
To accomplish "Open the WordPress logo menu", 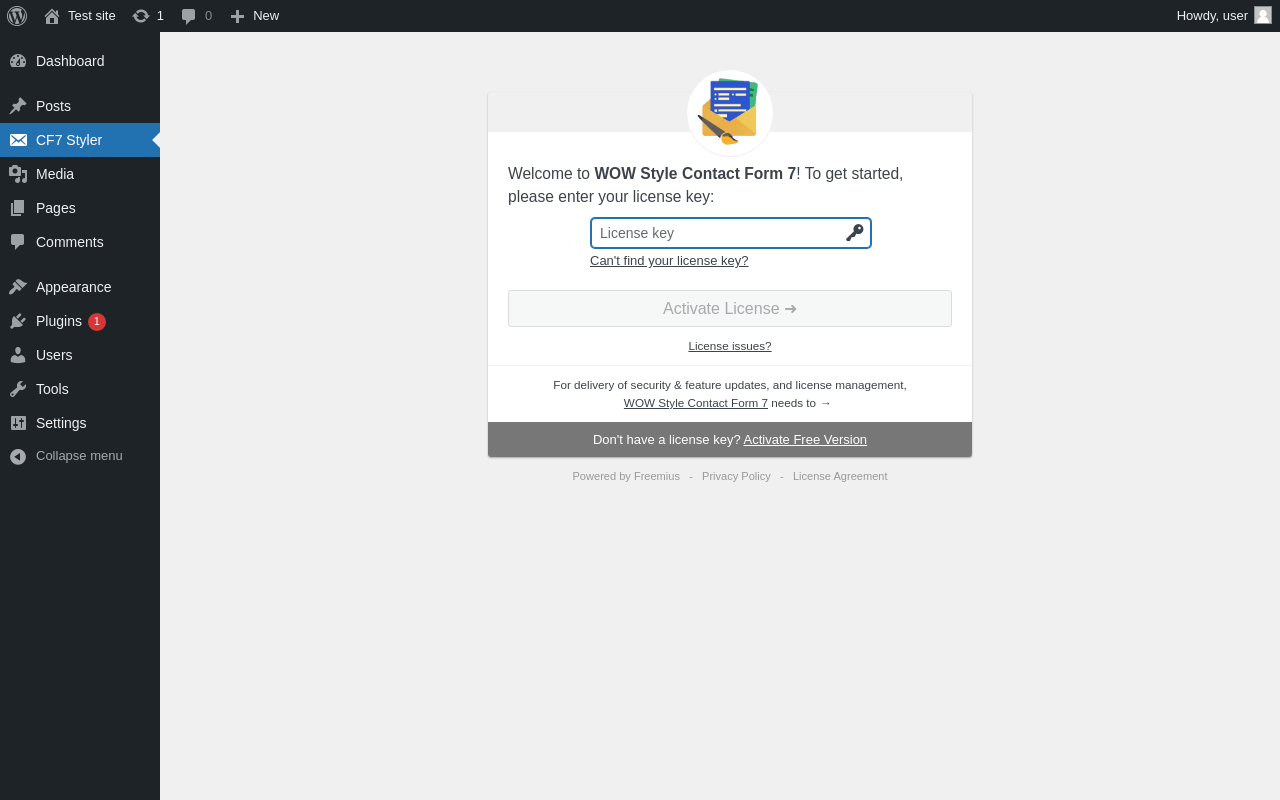I will (x=17, y=16).
